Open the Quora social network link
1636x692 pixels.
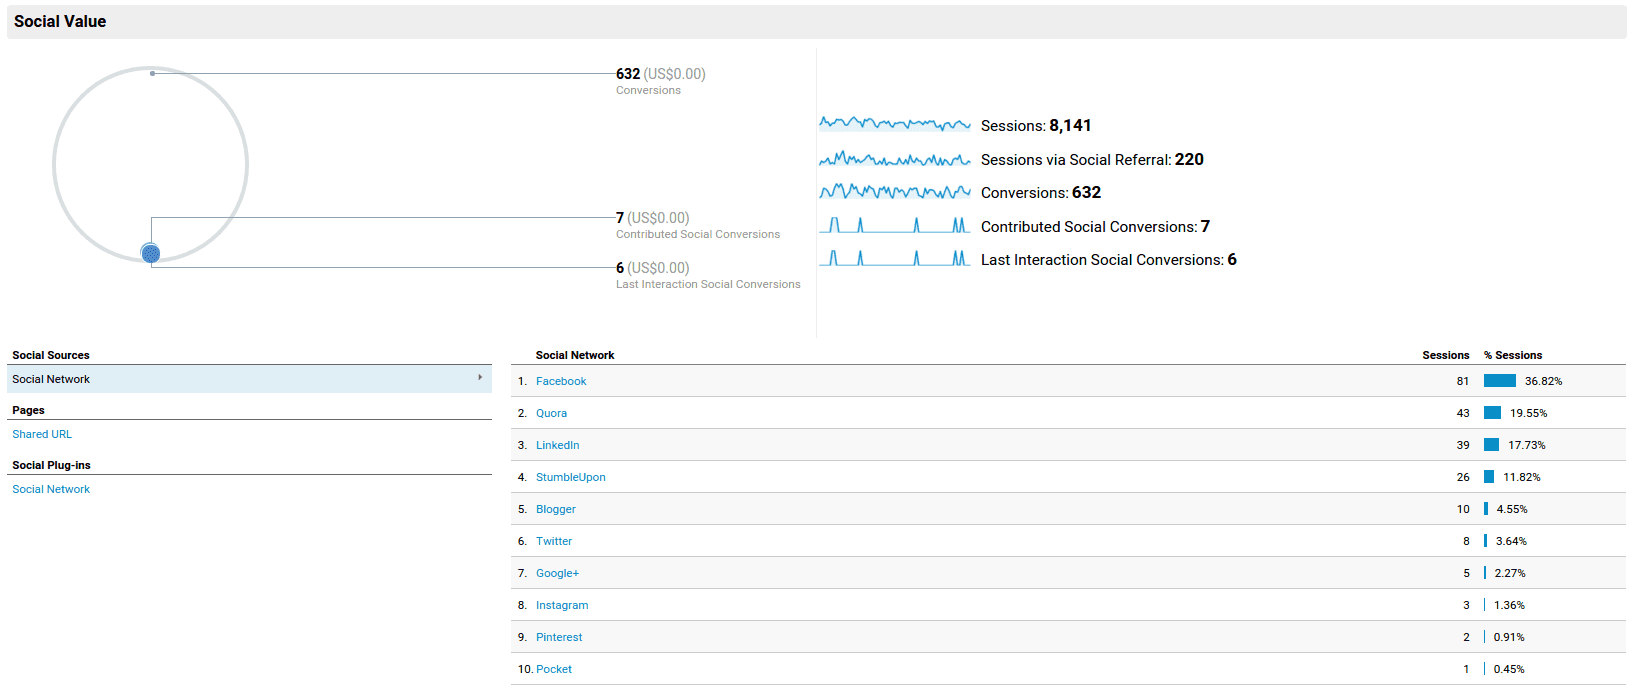[551, 413]
